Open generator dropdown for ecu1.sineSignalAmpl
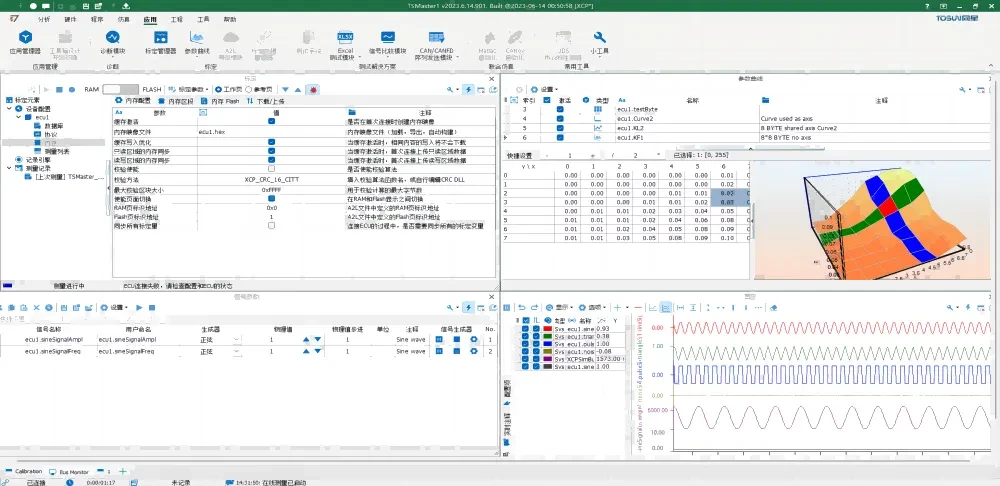Screen dimensions: 1000x486 click(237, 340)
